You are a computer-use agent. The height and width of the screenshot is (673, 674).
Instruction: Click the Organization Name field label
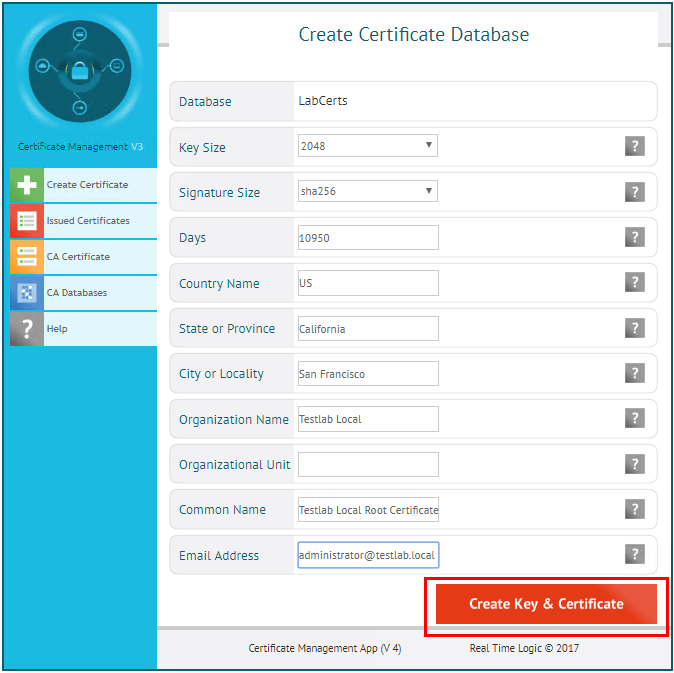pos(234,419)
